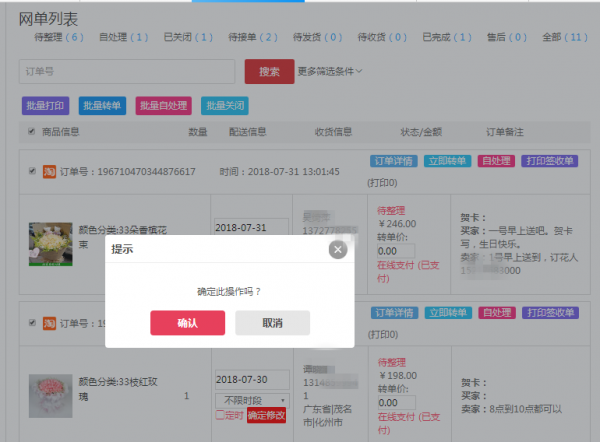Expand the 更多筛选条件 filter options

[x=330, y=71]
